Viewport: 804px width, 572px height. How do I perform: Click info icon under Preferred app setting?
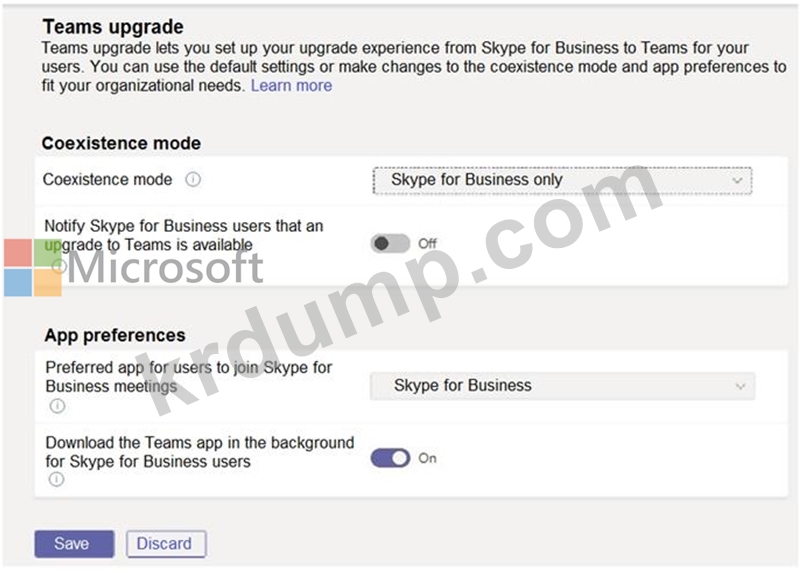[x=57, y=406]
